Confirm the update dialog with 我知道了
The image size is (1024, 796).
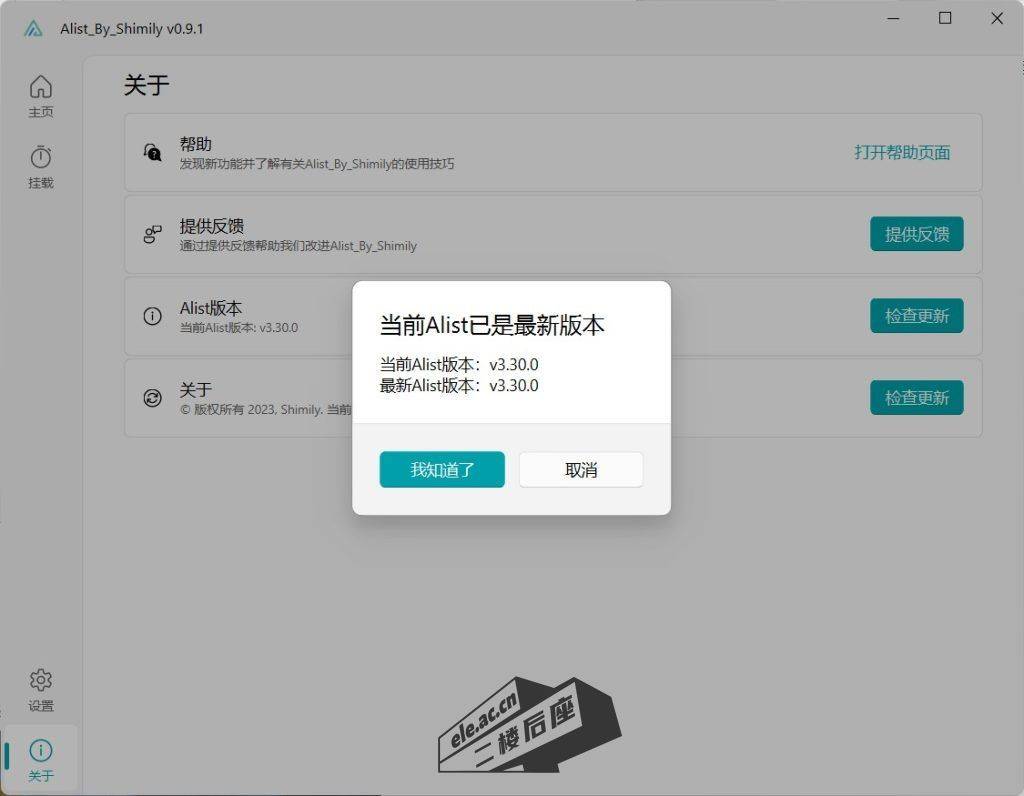click(441, 469)
